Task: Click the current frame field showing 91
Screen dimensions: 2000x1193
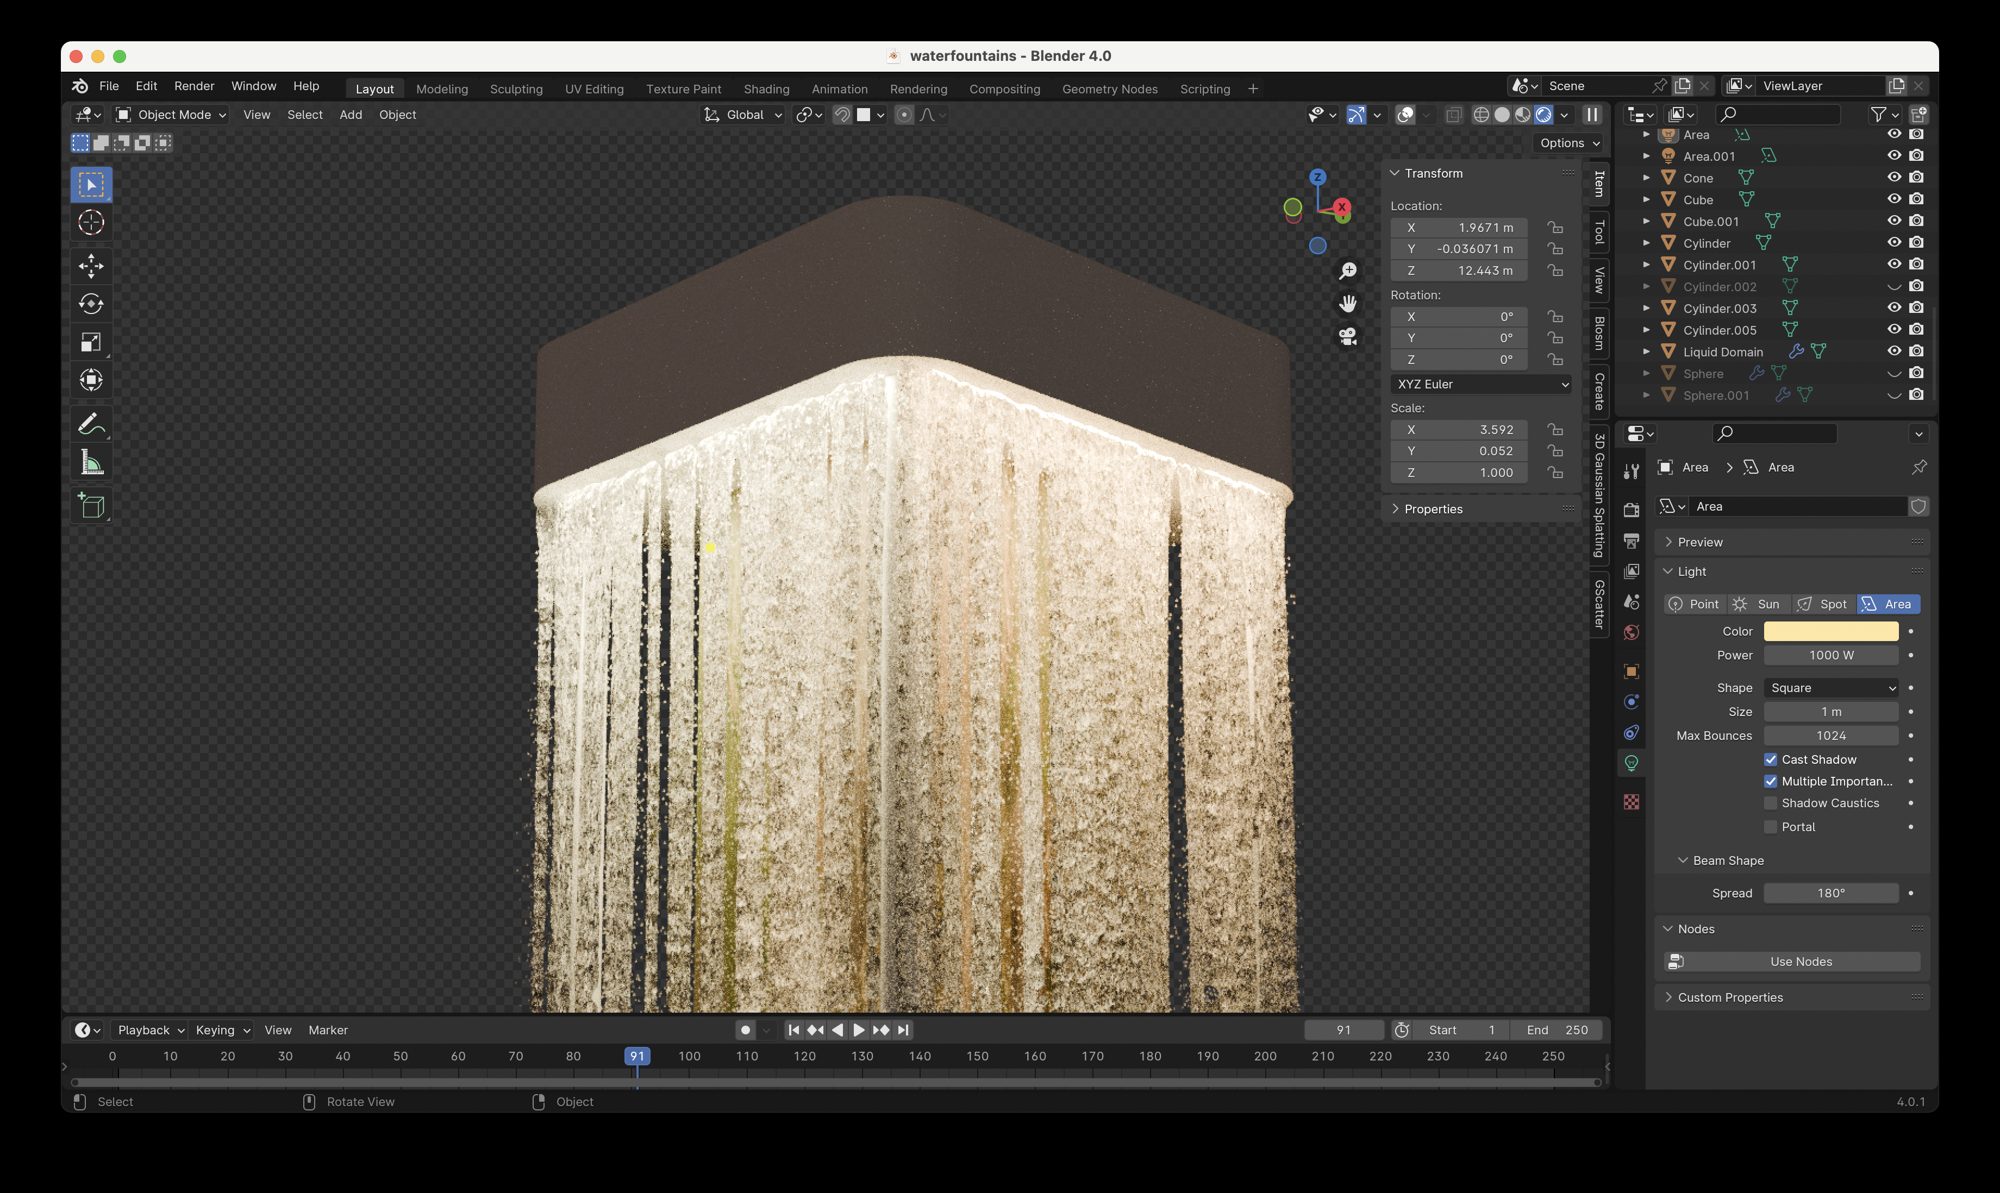Action: click(x=1343, y=1030)
